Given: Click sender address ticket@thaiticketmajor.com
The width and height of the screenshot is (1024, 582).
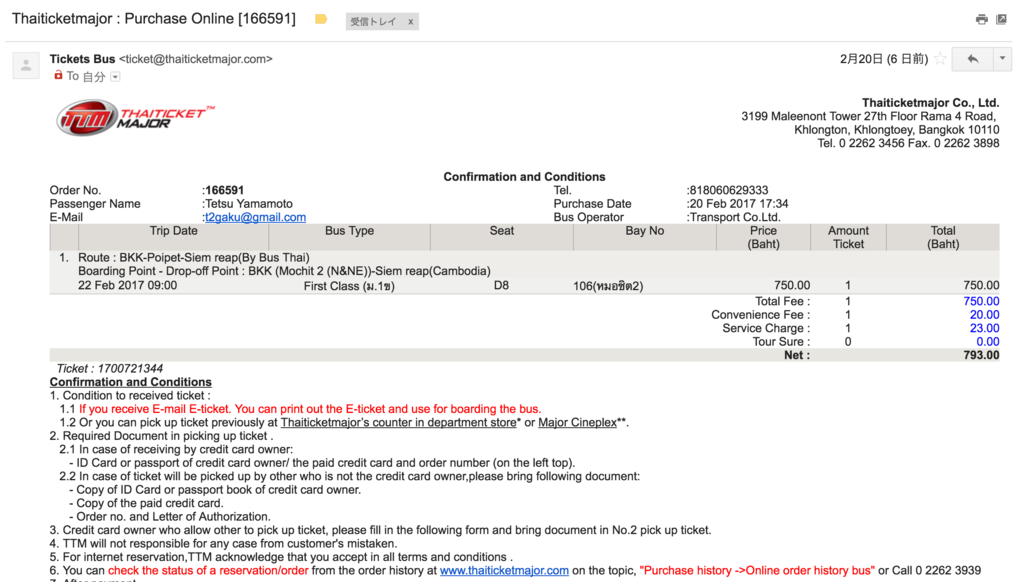Looking at the screenshot, I should (196, 59).
